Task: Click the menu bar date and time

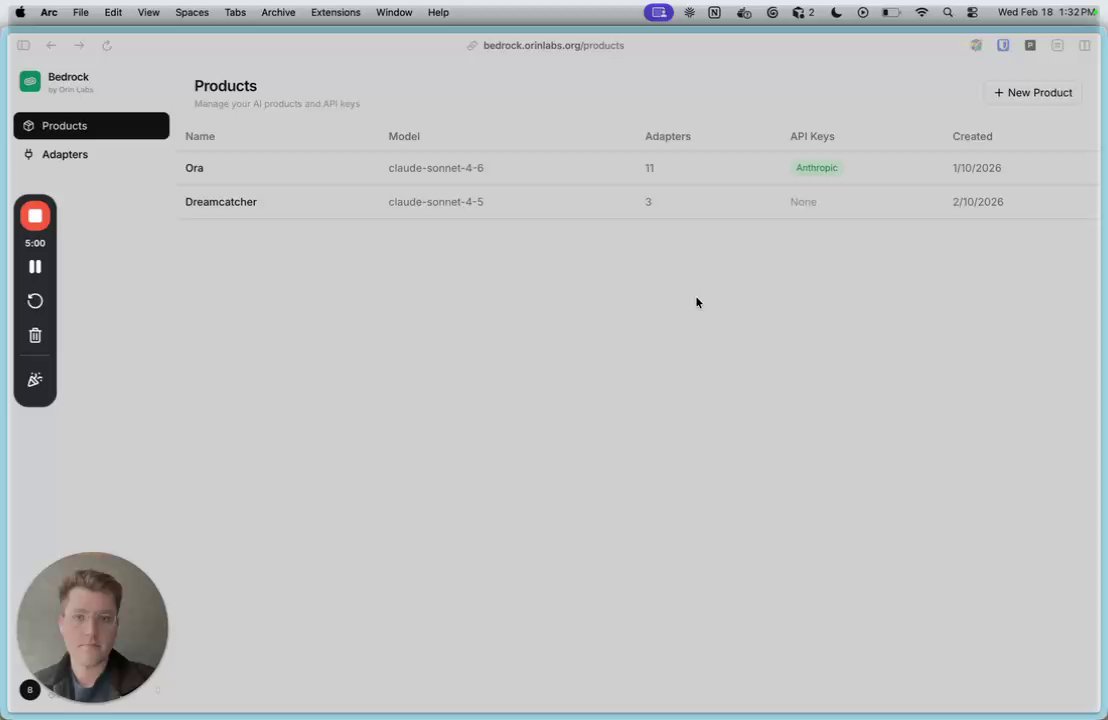Action: coord(1047,12)
